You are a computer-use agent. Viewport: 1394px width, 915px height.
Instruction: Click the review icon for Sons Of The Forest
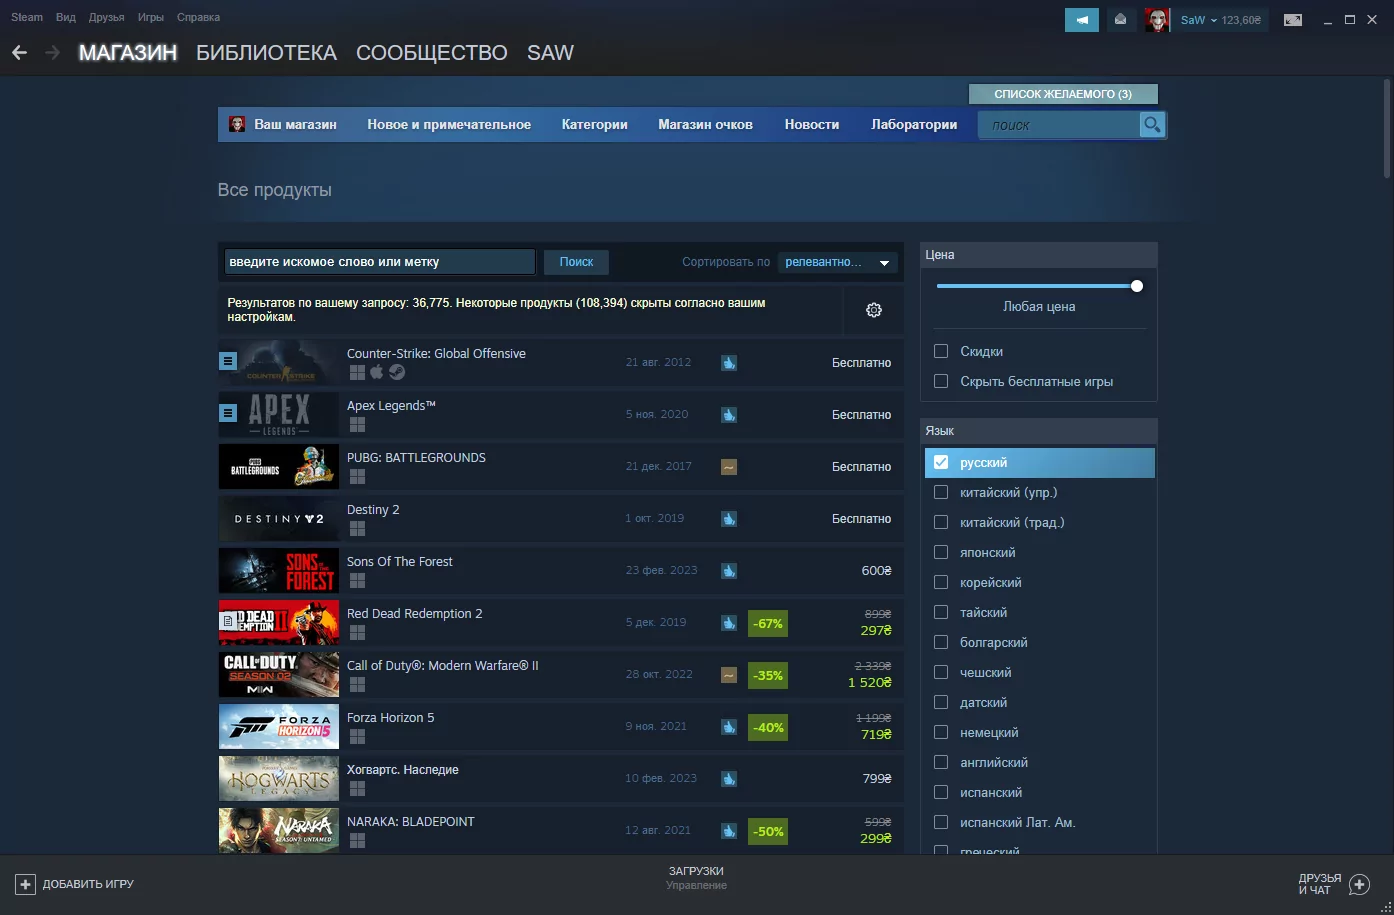[x=729, y=571]
